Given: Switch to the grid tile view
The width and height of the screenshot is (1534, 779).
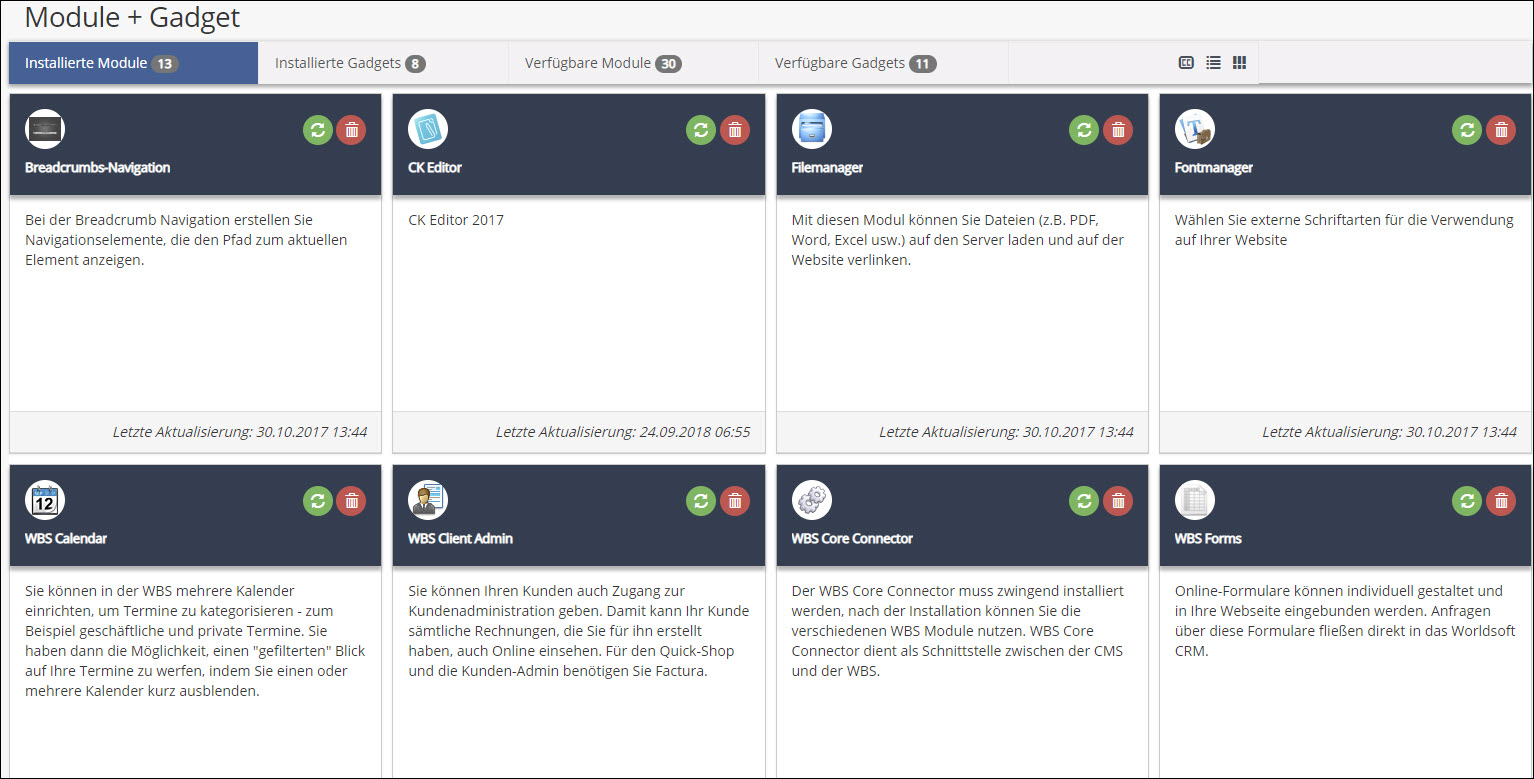Looking at the screenshot, I should pyautogui.click(x=1240, y=63).
